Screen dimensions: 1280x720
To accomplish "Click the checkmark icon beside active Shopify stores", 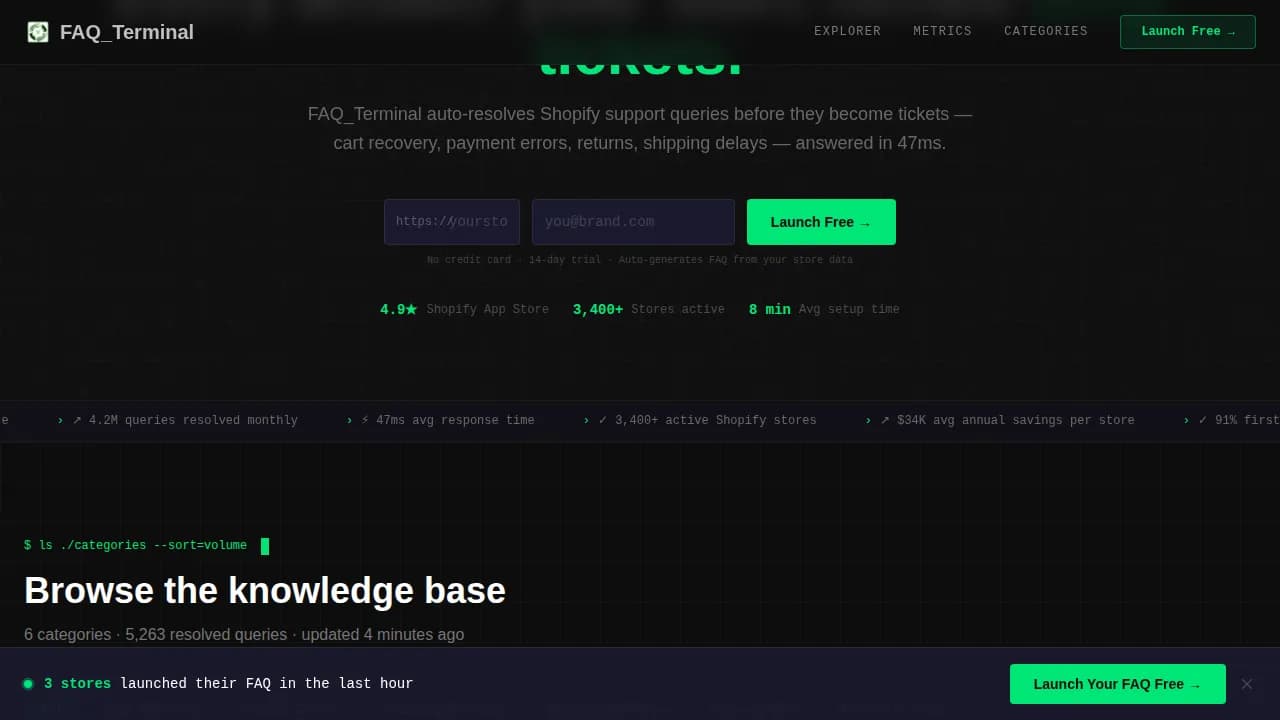I will tap(602, 420).
